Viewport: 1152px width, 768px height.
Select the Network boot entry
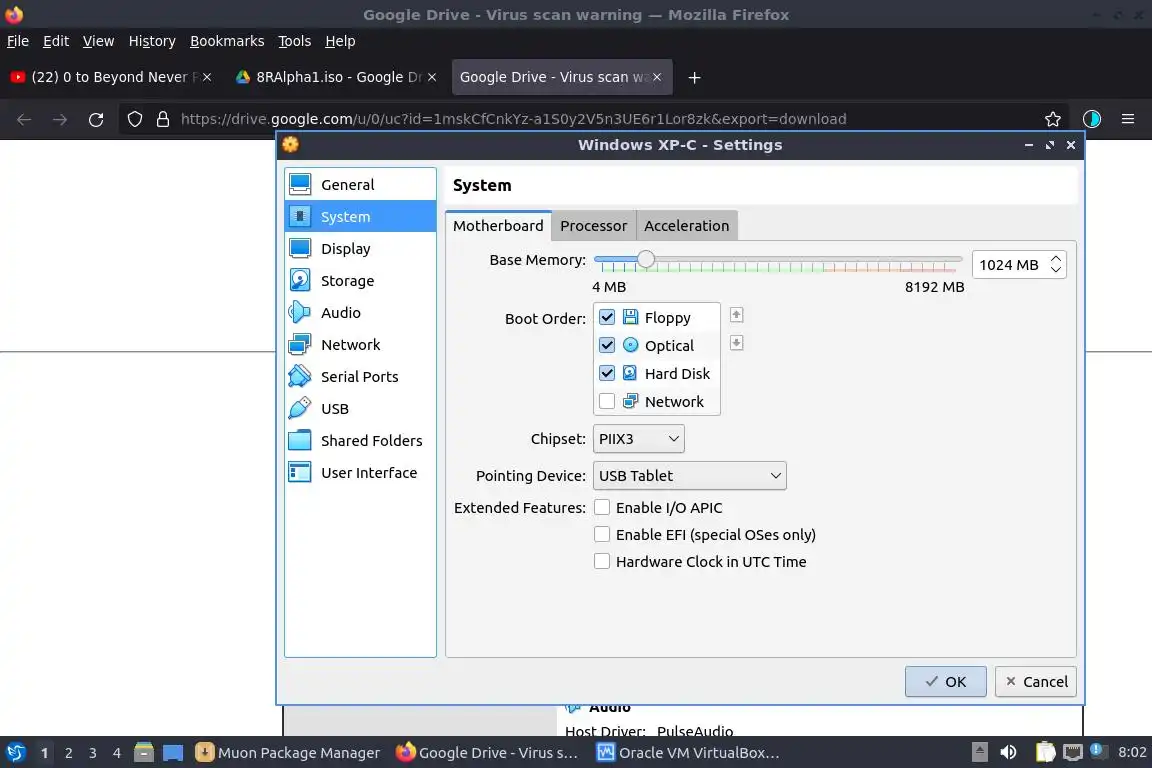(x=674, y=401)
